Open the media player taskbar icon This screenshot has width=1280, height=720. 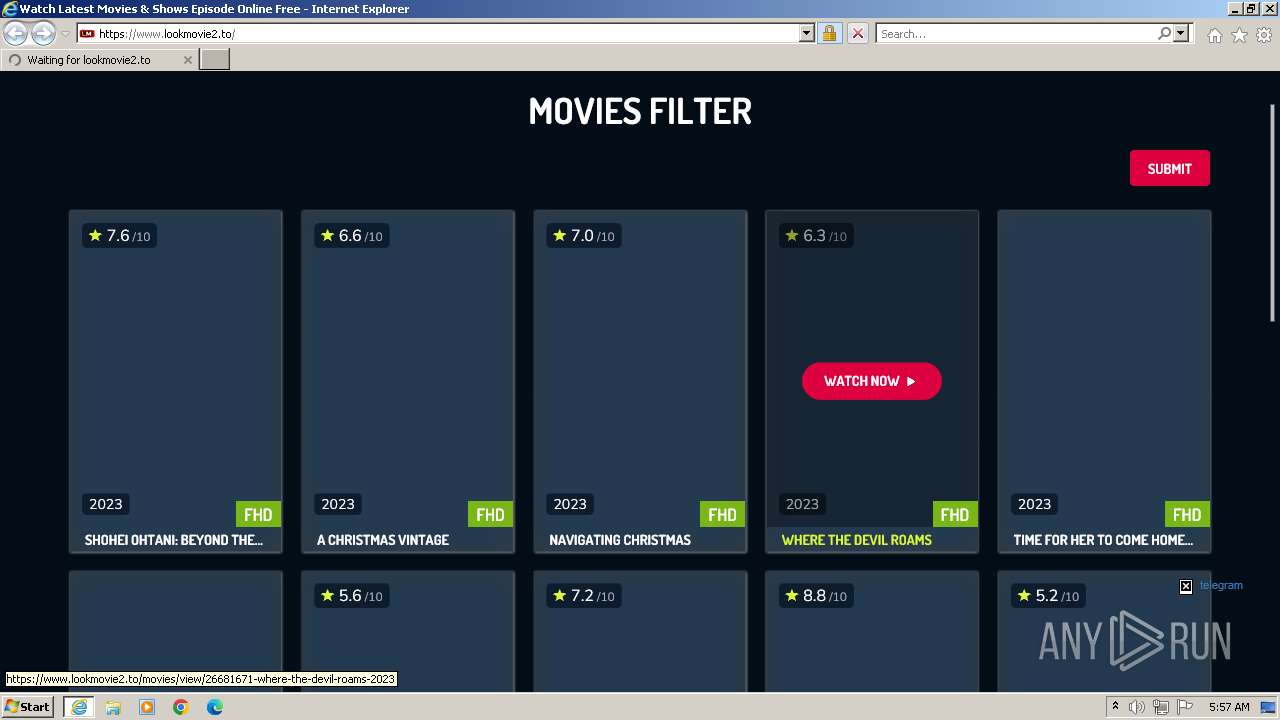point(147,707)
